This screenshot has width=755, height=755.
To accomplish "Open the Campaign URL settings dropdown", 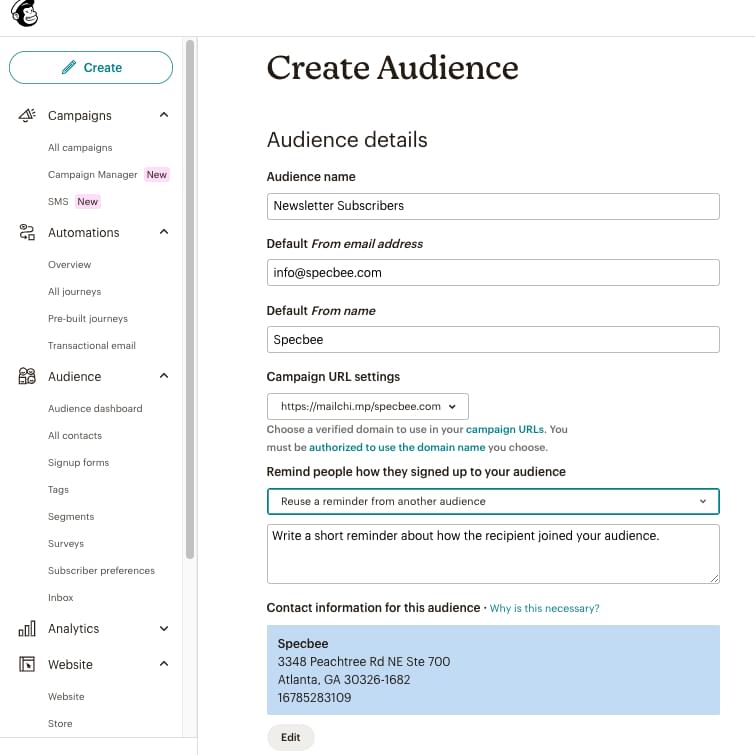I will (x=367, y=406).
